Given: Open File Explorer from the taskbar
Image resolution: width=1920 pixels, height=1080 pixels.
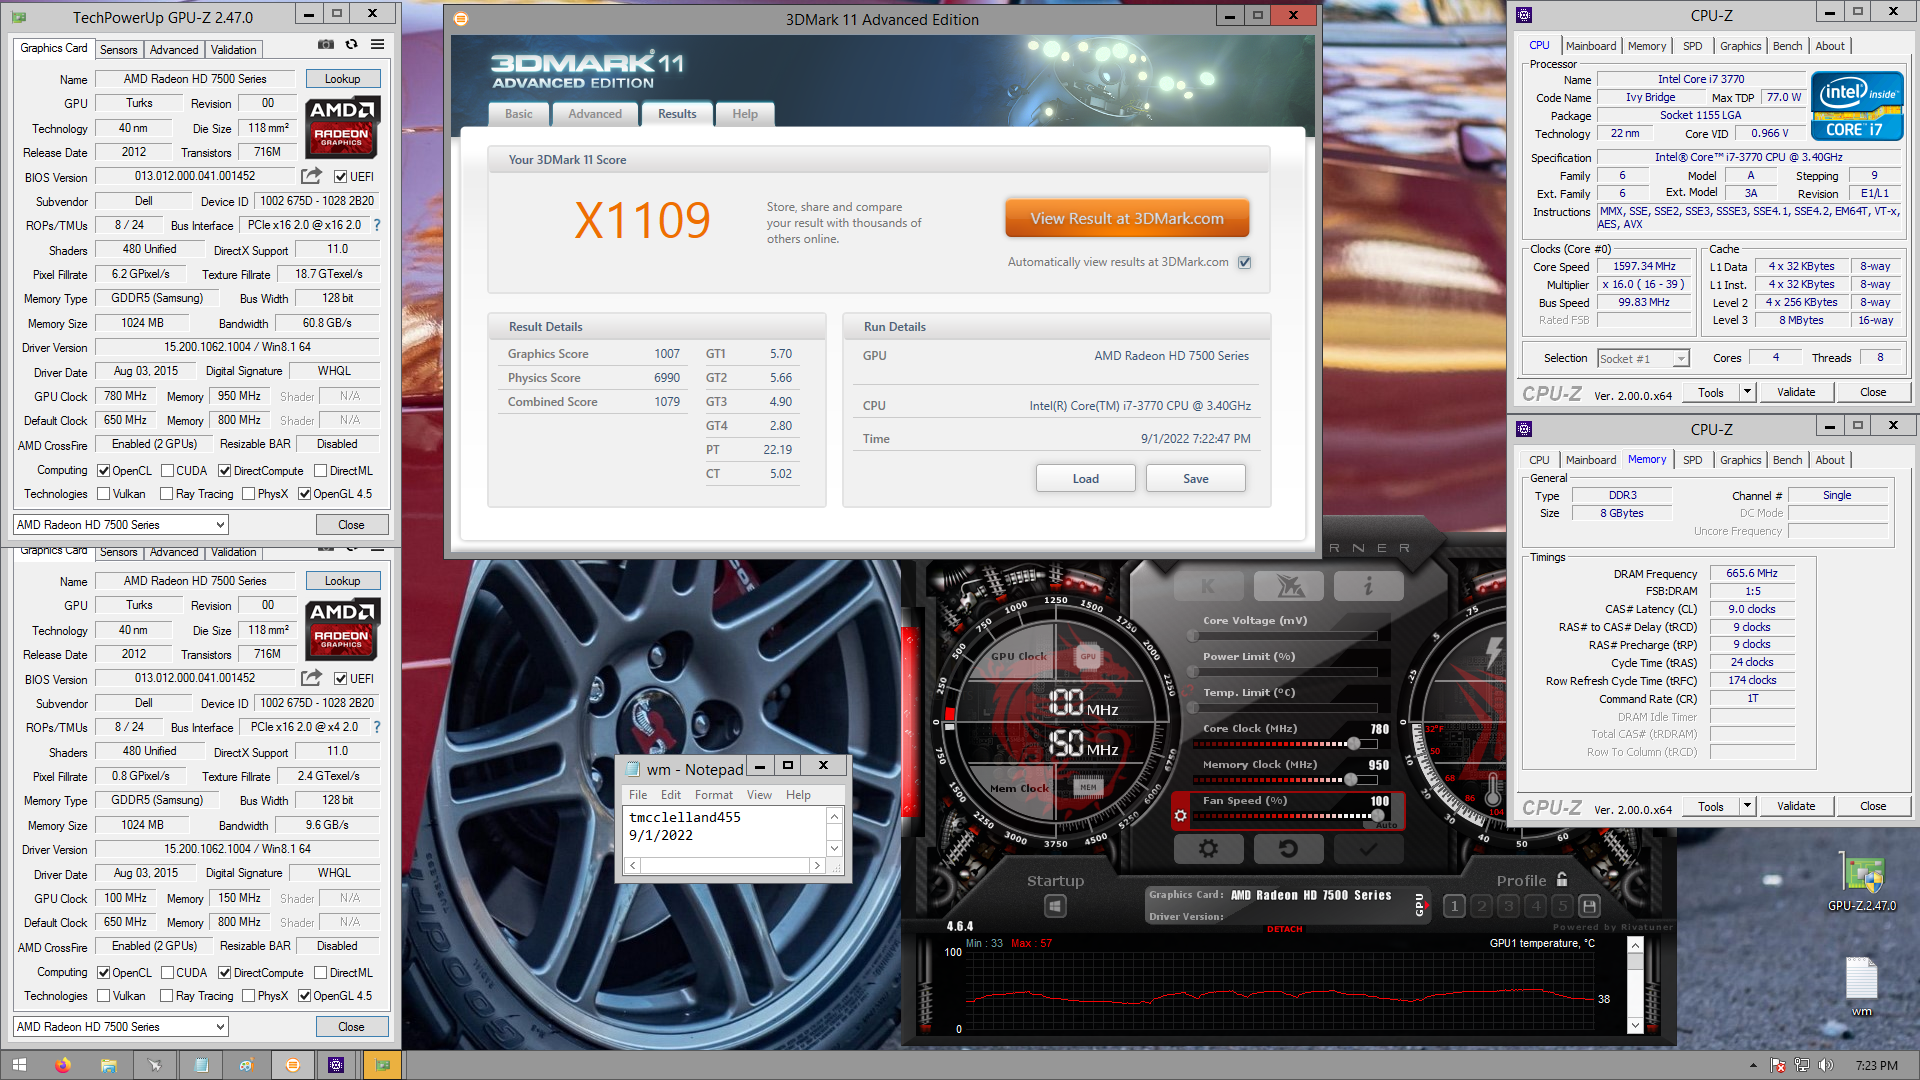Looking at the screenshot, I should 108,1065.
